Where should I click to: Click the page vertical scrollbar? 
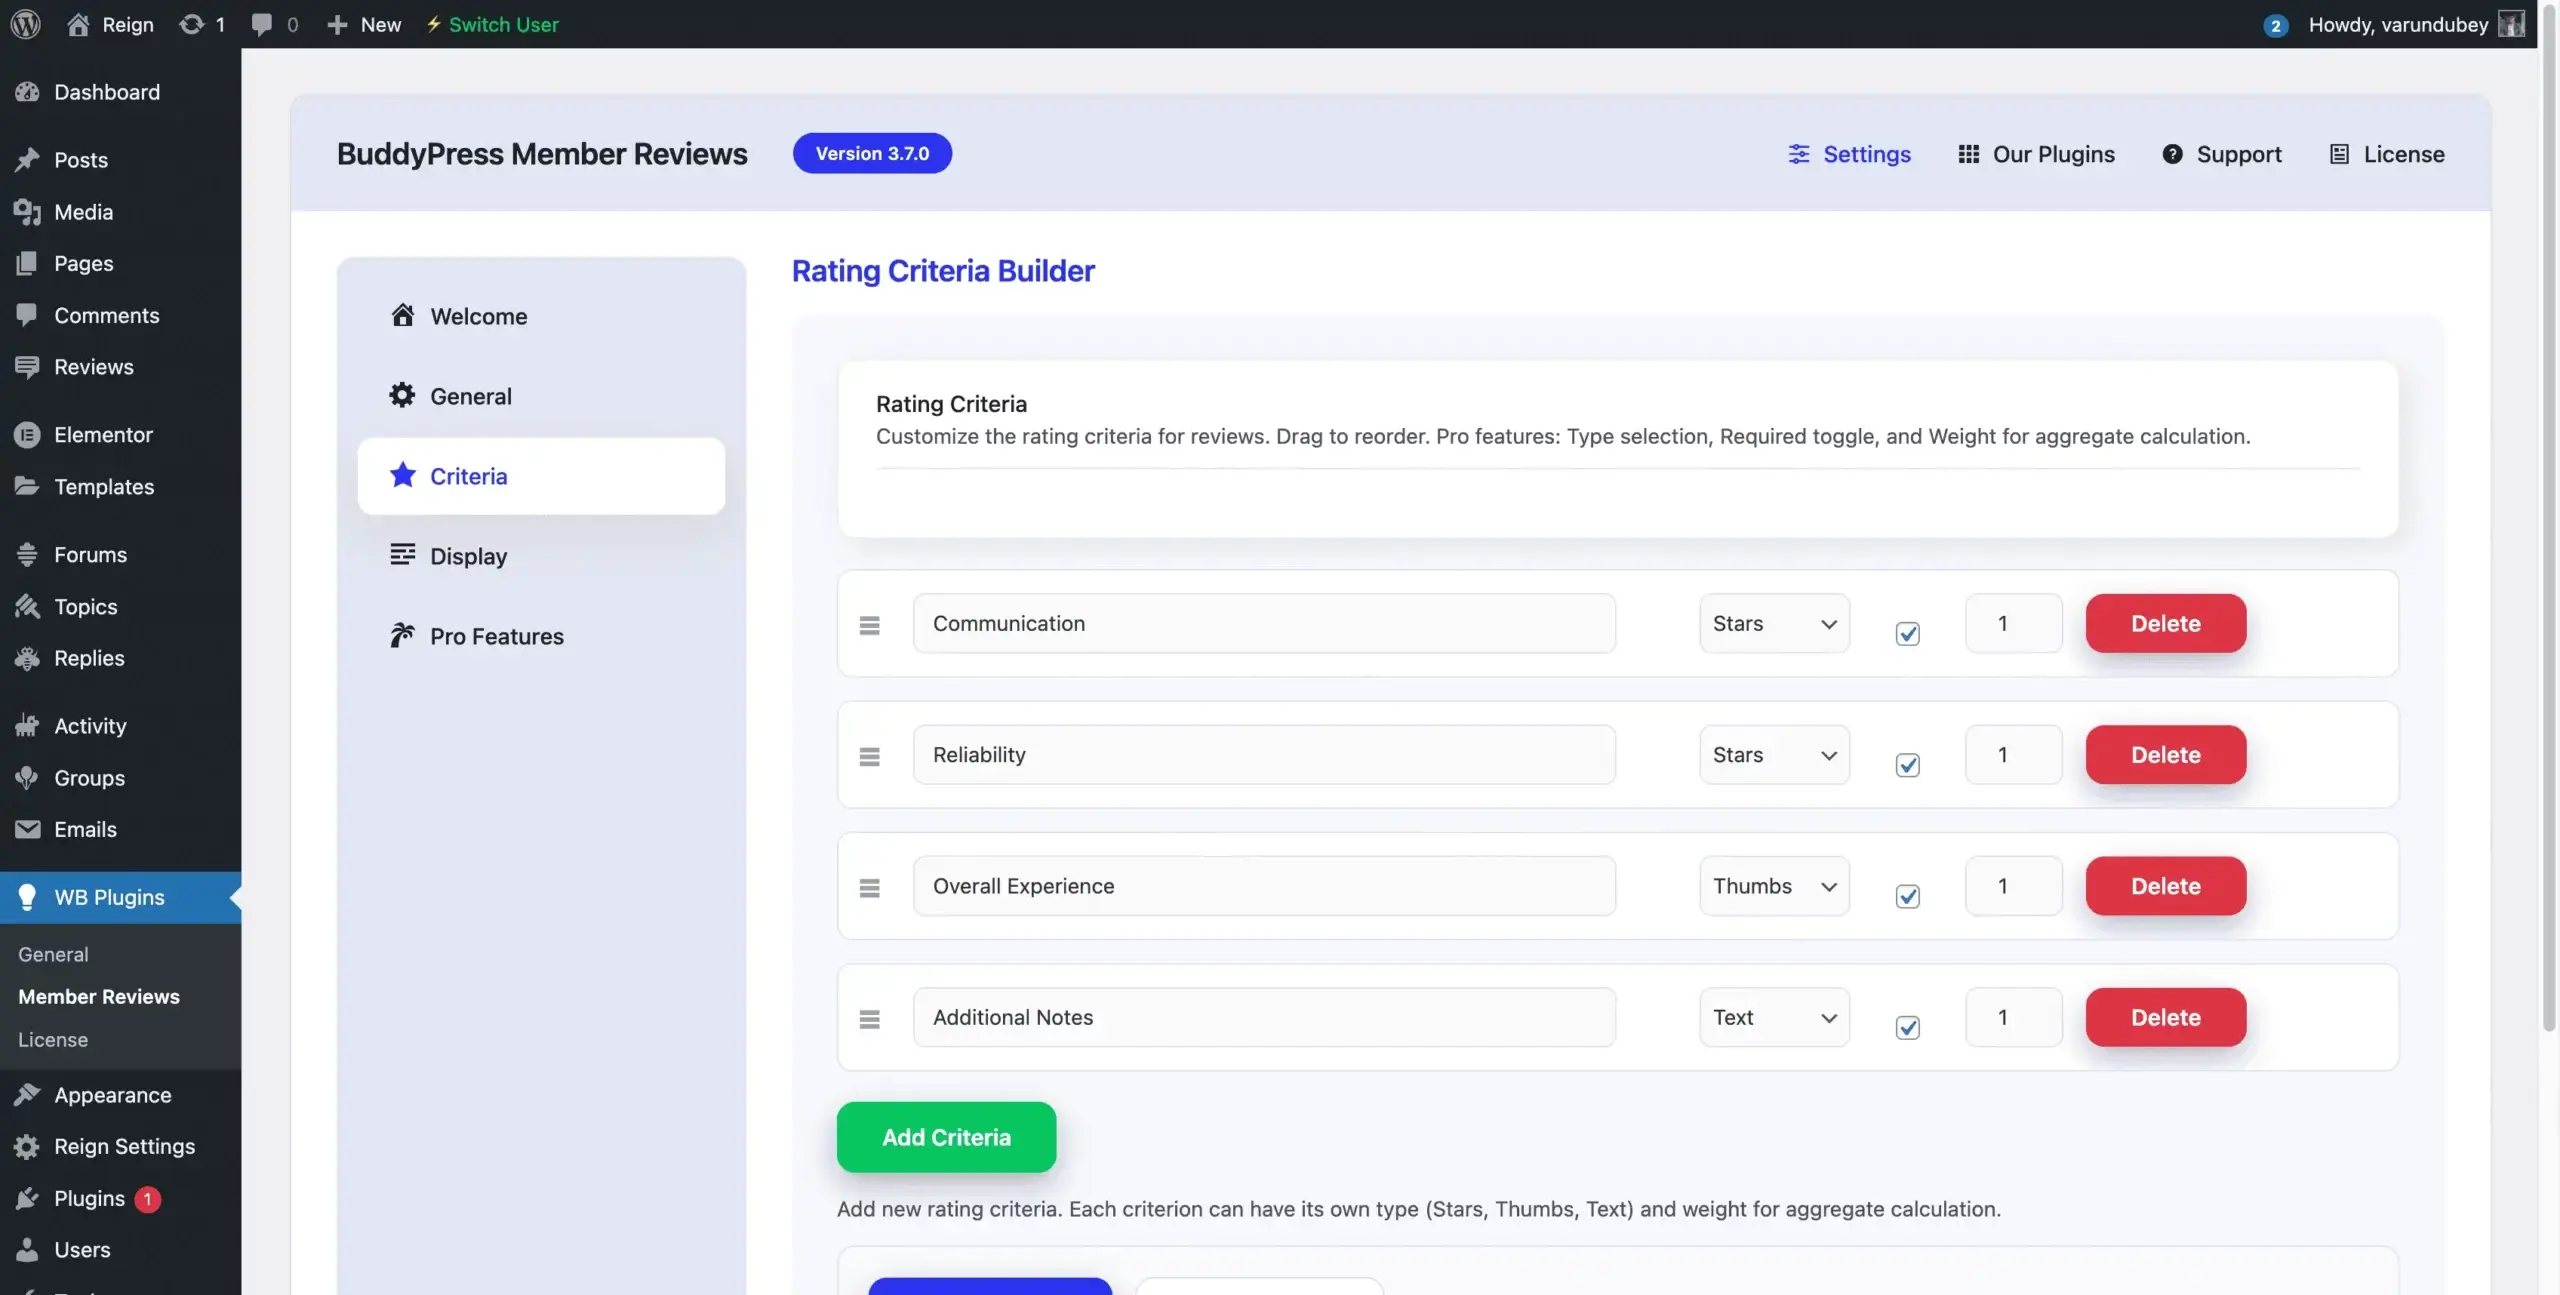click(2549, 520)
